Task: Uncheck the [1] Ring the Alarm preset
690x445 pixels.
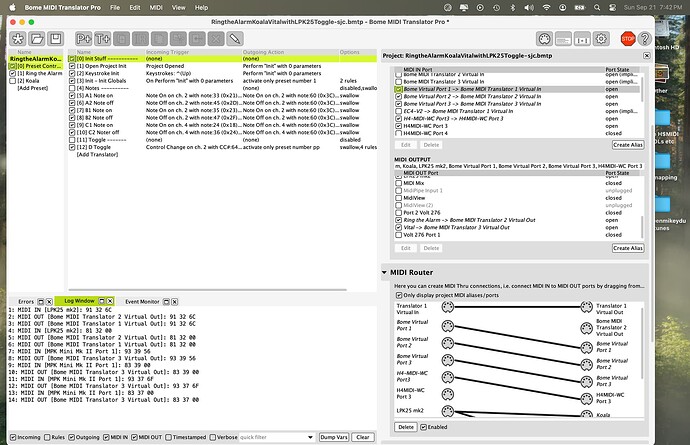Action: click(x=13, y=74)
